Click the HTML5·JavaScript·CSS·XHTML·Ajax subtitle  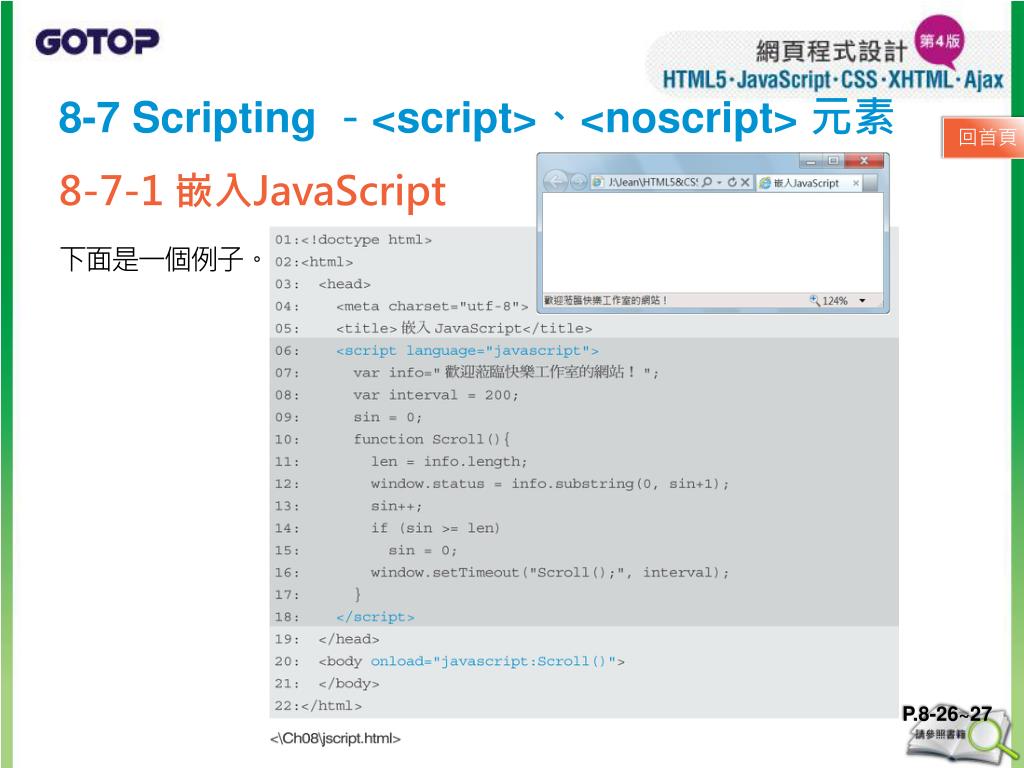click(833, 80)
